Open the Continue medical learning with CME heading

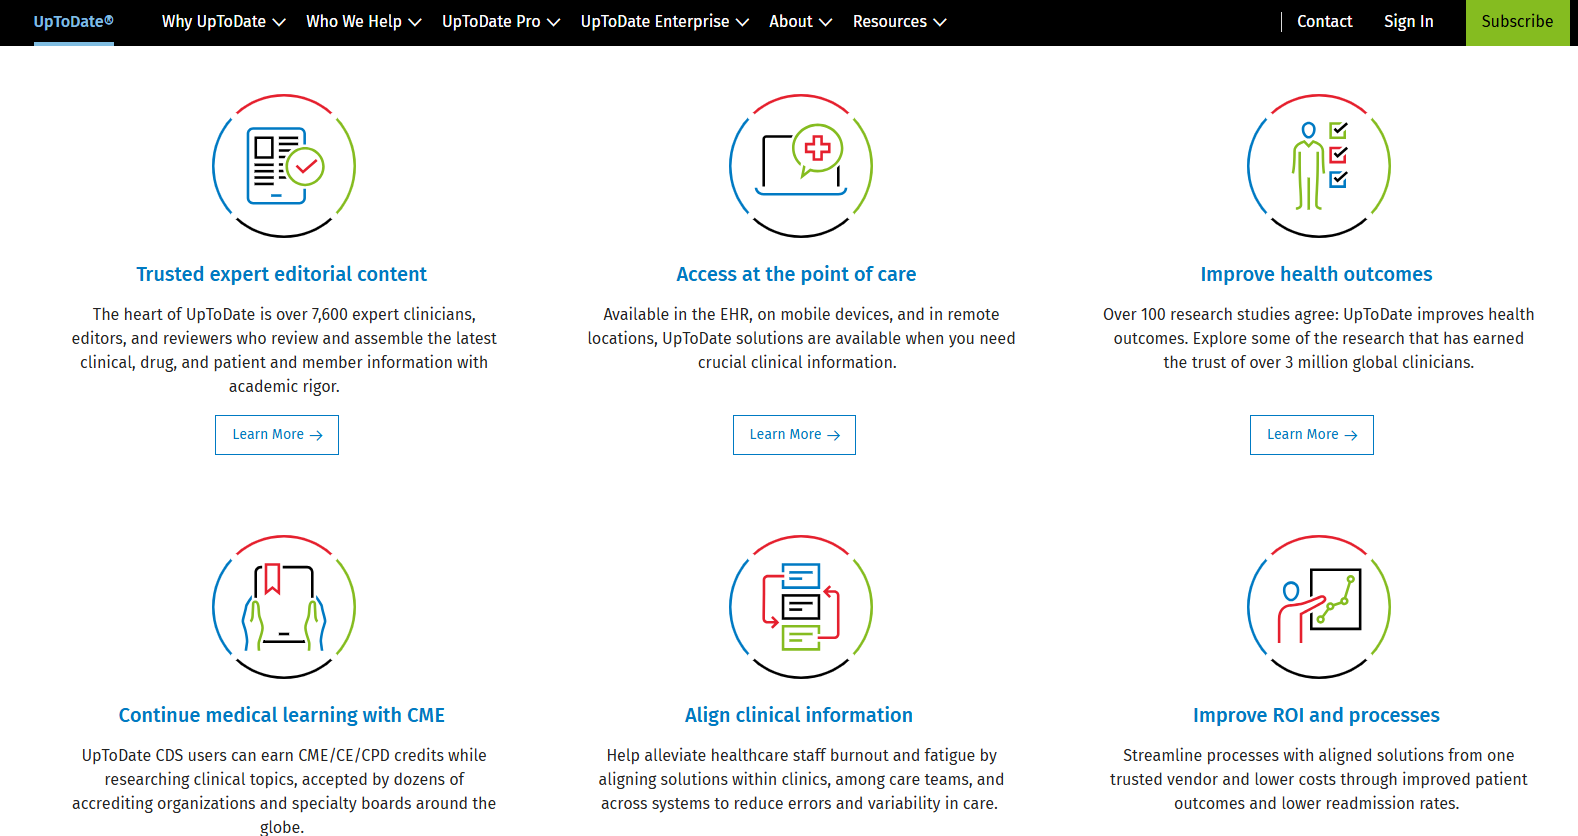282,715
